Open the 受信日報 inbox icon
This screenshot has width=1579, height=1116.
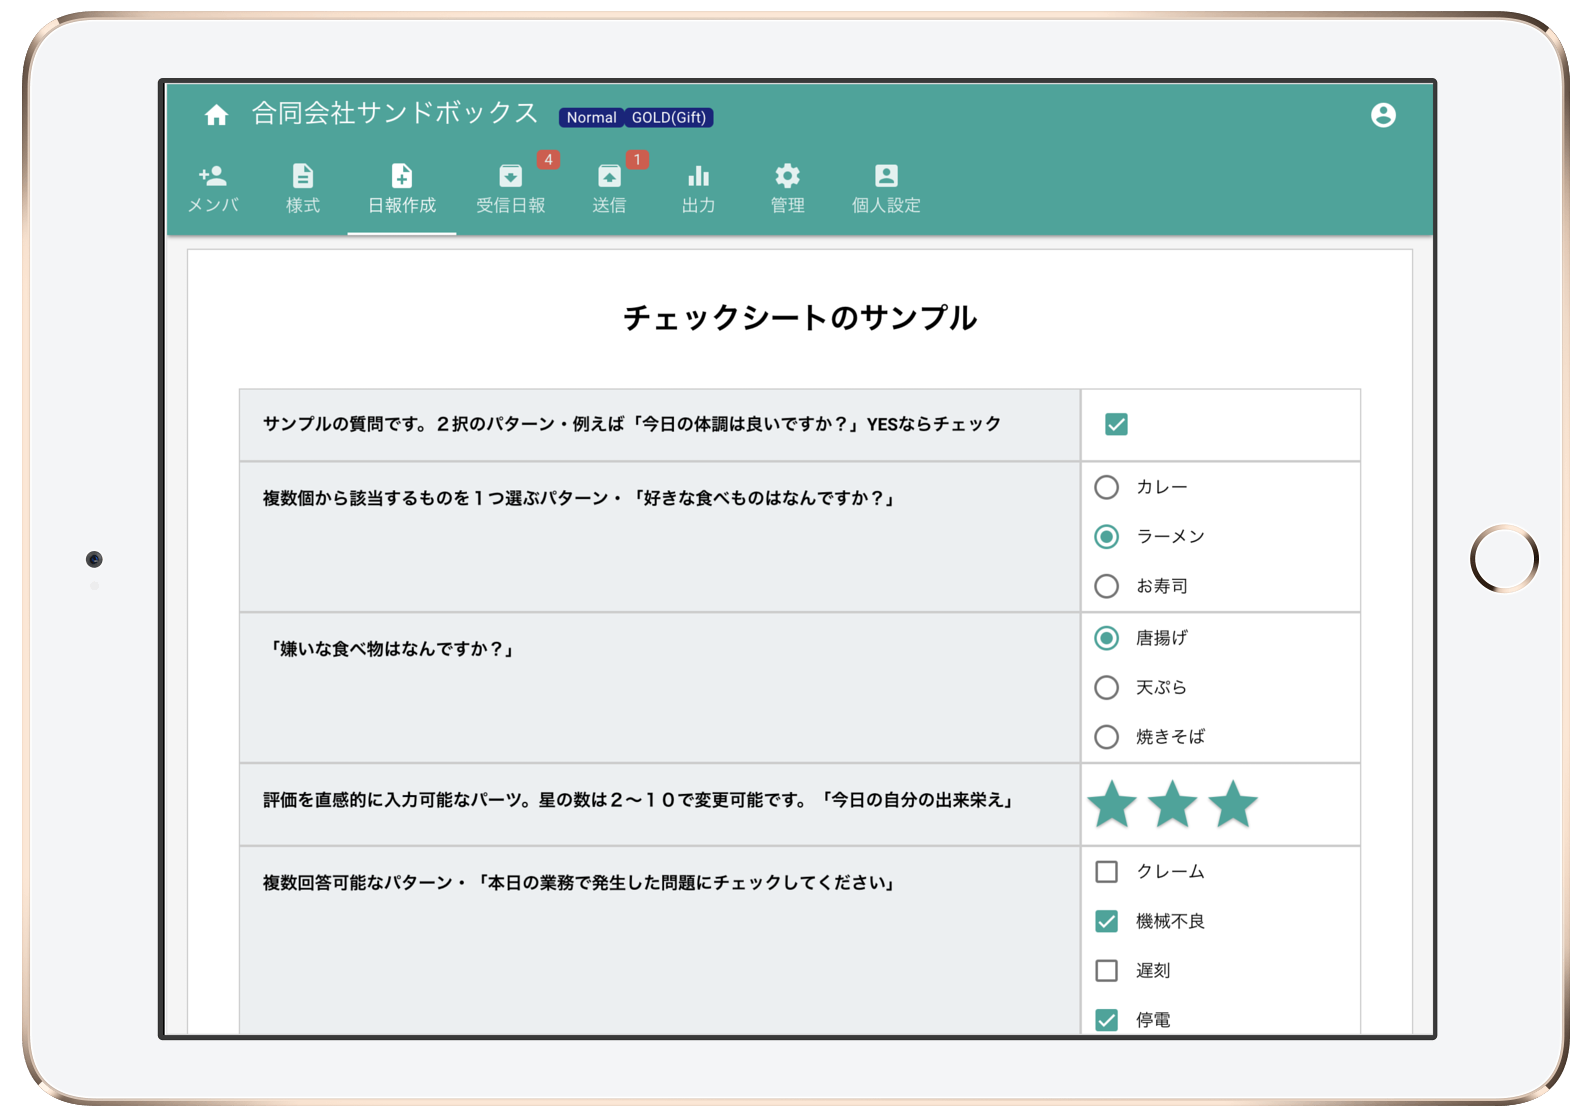[x=510, y=176]
